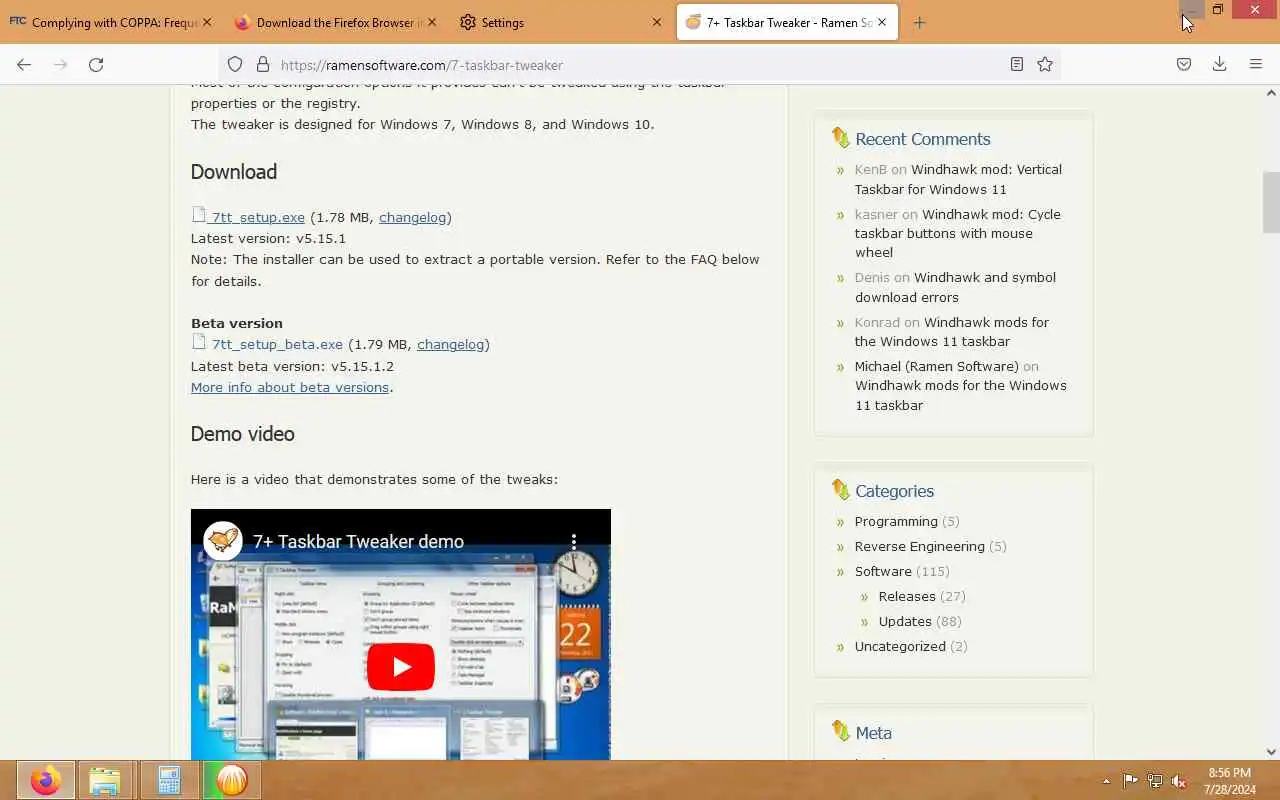Toggle reader view icon in address bar

[x=1017, y=64]
